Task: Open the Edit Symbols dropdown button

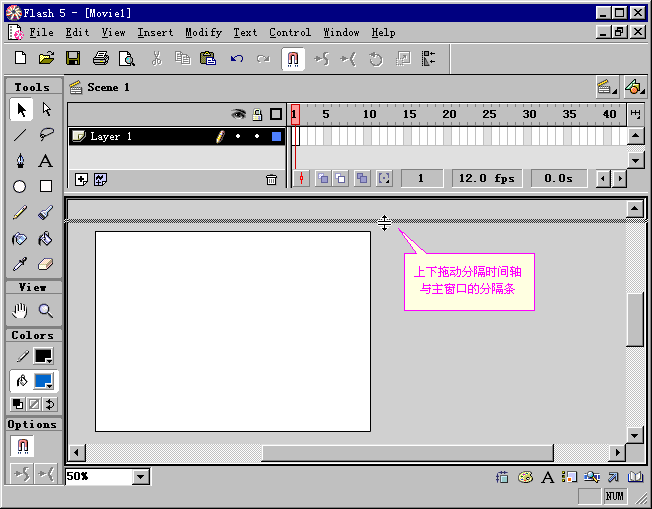Action: coord(635,87)
